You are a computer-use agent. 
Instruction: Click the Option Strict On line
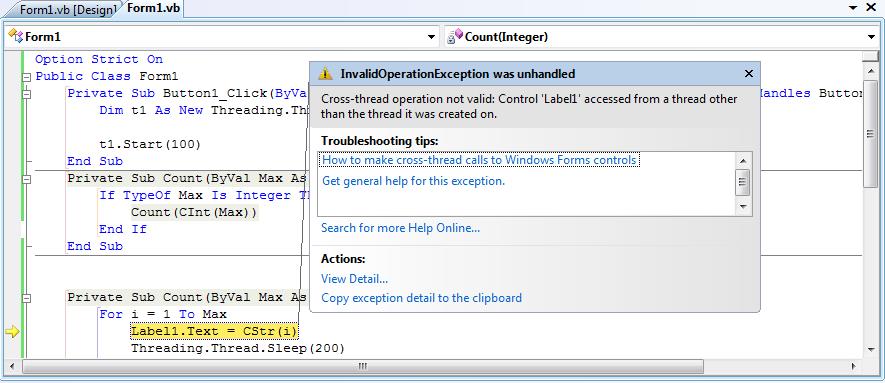99,59
